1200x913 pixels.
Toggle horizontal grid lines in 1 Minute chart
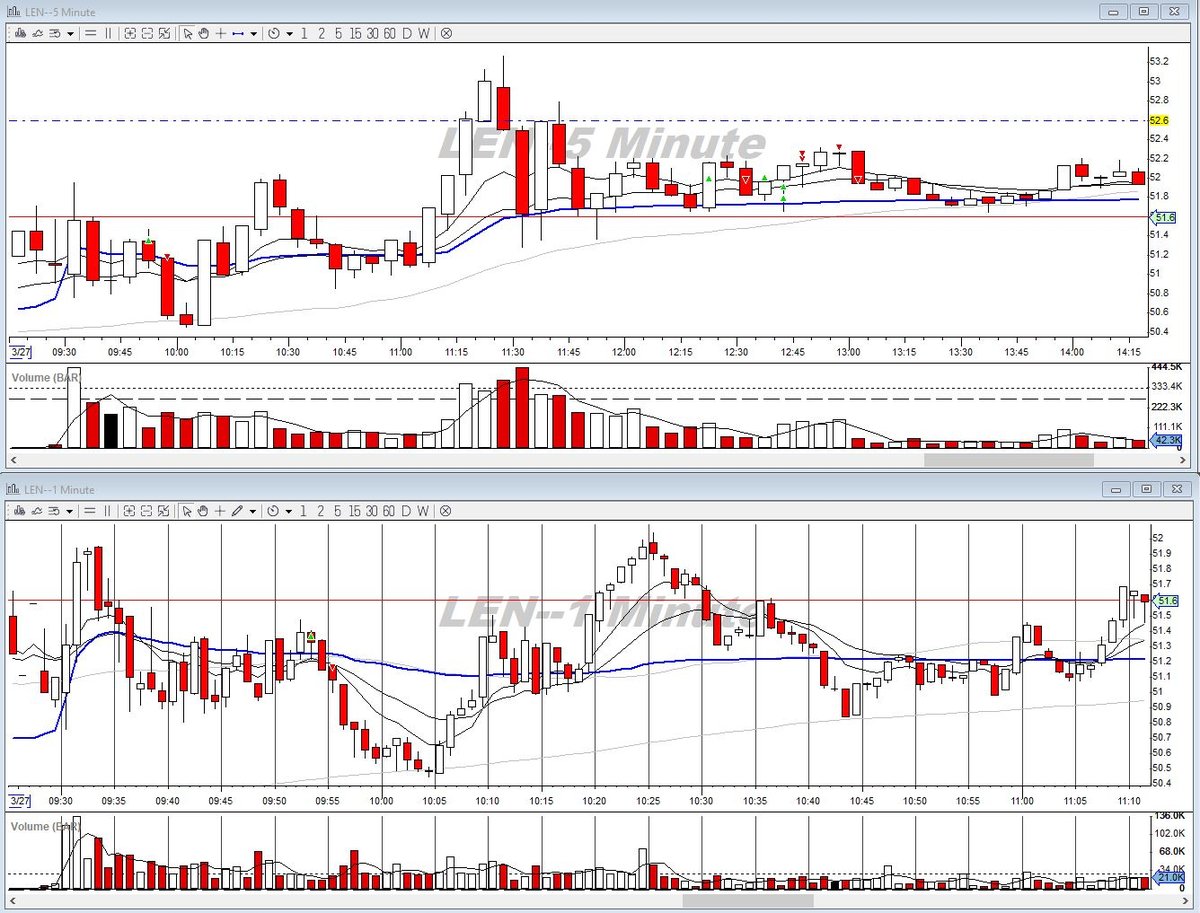[90, 511]
